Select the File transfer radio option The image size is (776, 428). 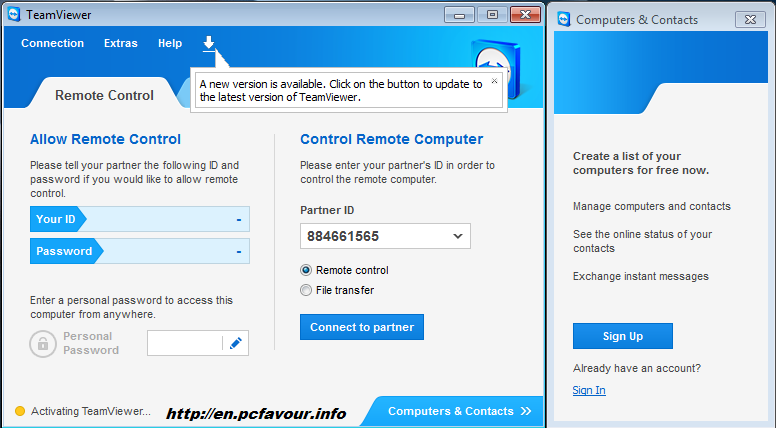tap(306, 290)
